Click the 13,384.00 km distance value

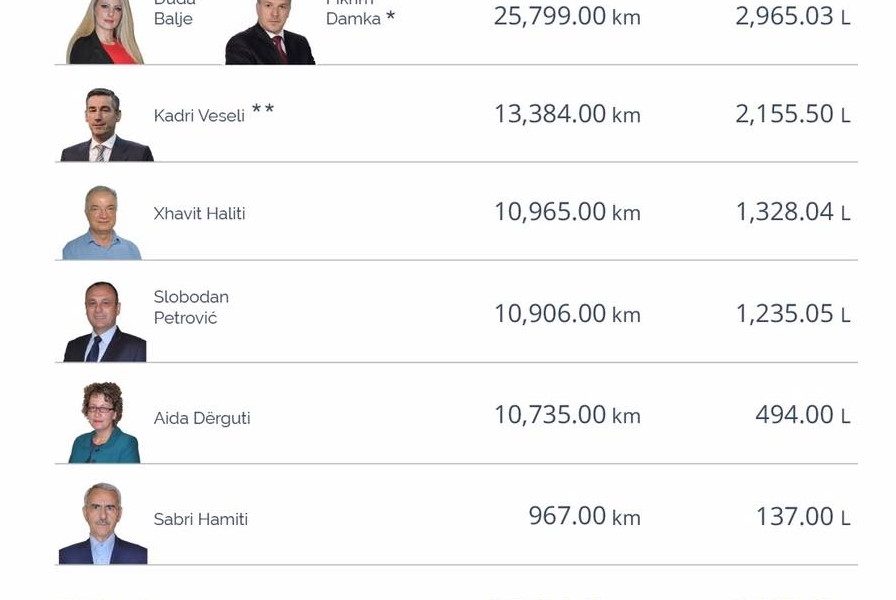tap(567, 114)
